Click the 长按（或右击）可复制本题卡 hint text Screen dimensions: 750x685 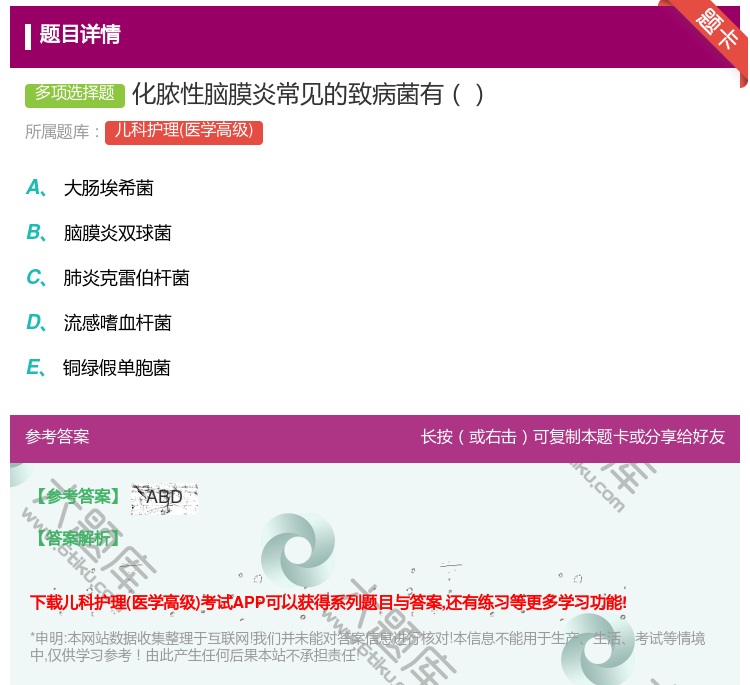pyautogui.click(x=573, y=436)
